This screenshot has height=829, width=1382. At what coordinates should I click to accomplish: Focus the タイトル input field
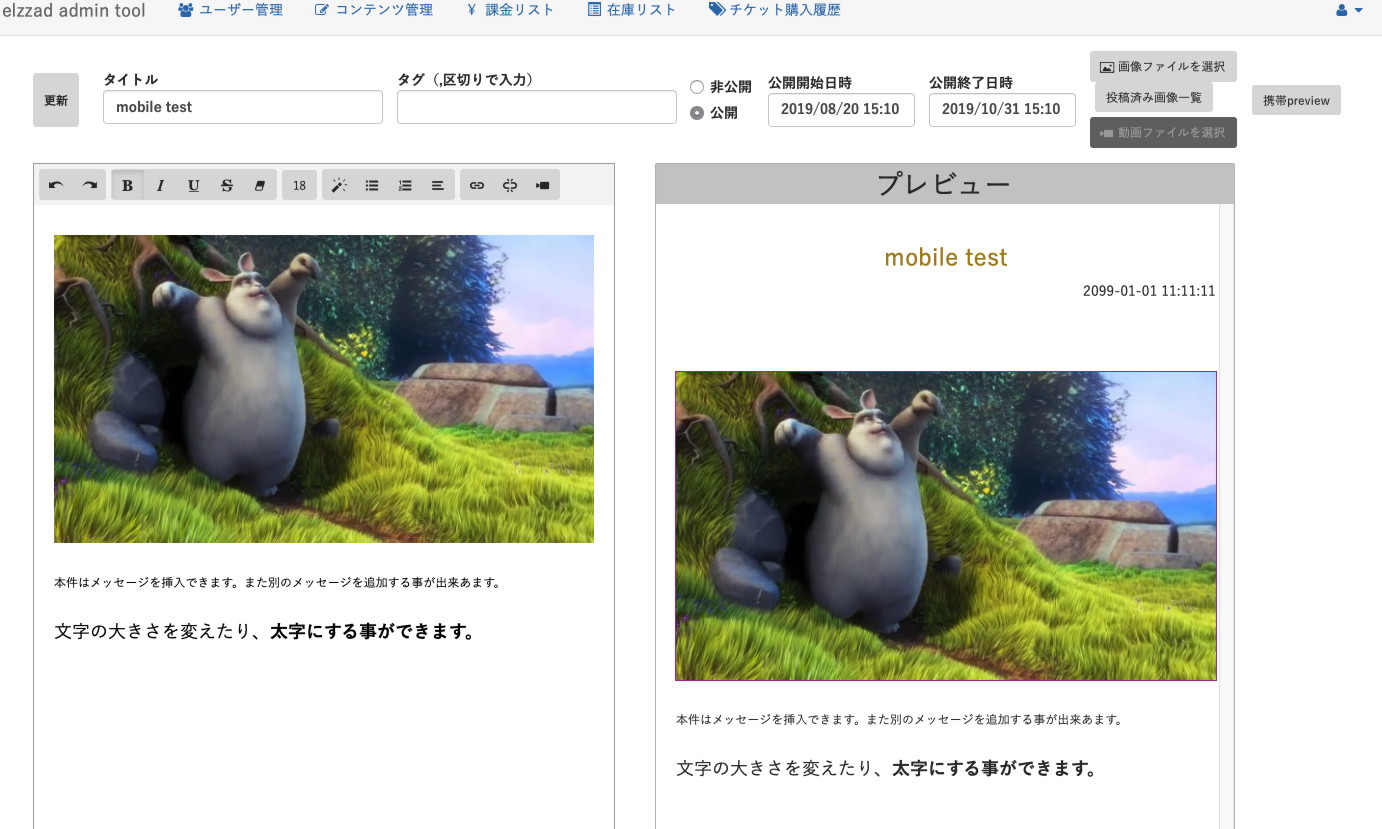243,107
